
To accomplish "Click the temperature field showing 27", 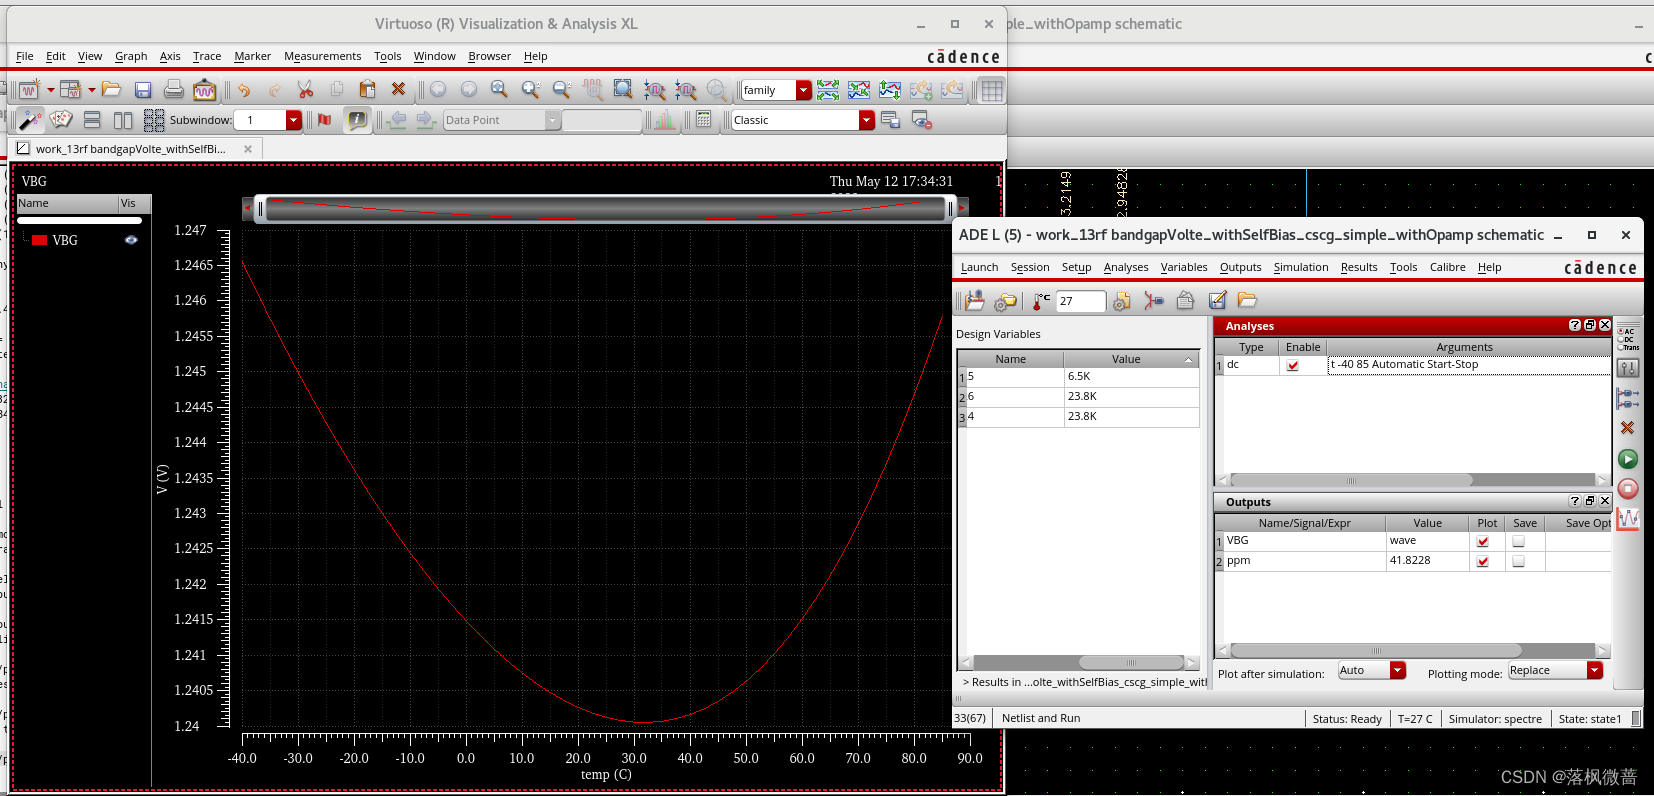I will pos(1081,301).
